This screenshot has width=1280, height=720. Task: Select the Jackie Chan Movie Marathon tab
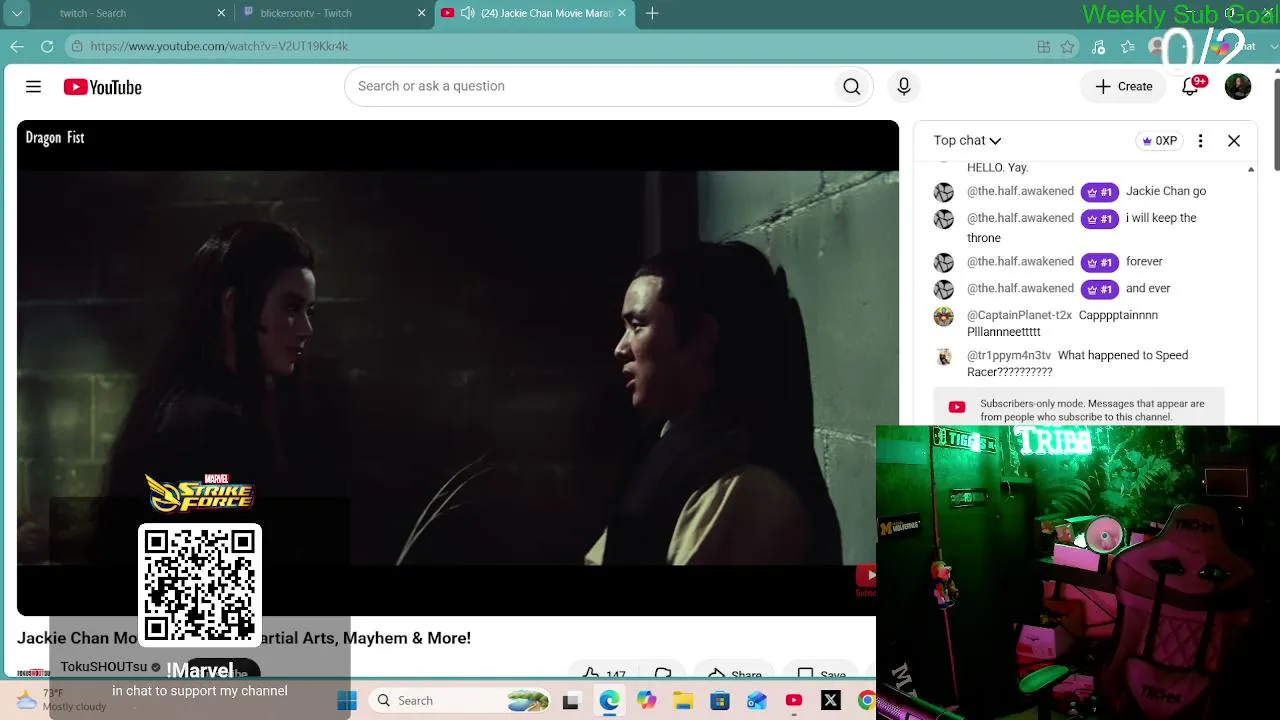coord(535,13)
